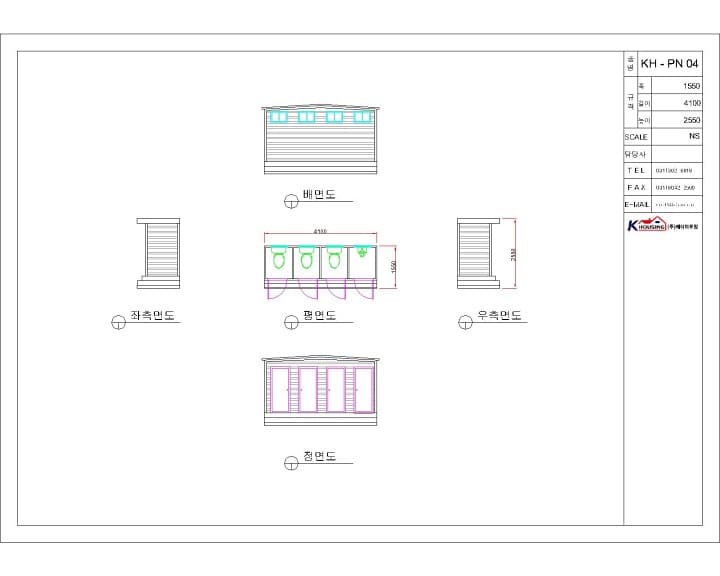Screen dimensions: 720x576
Task: Select the '좌측면도' view label
Action: pyautogui.click(x=152, y=315)
